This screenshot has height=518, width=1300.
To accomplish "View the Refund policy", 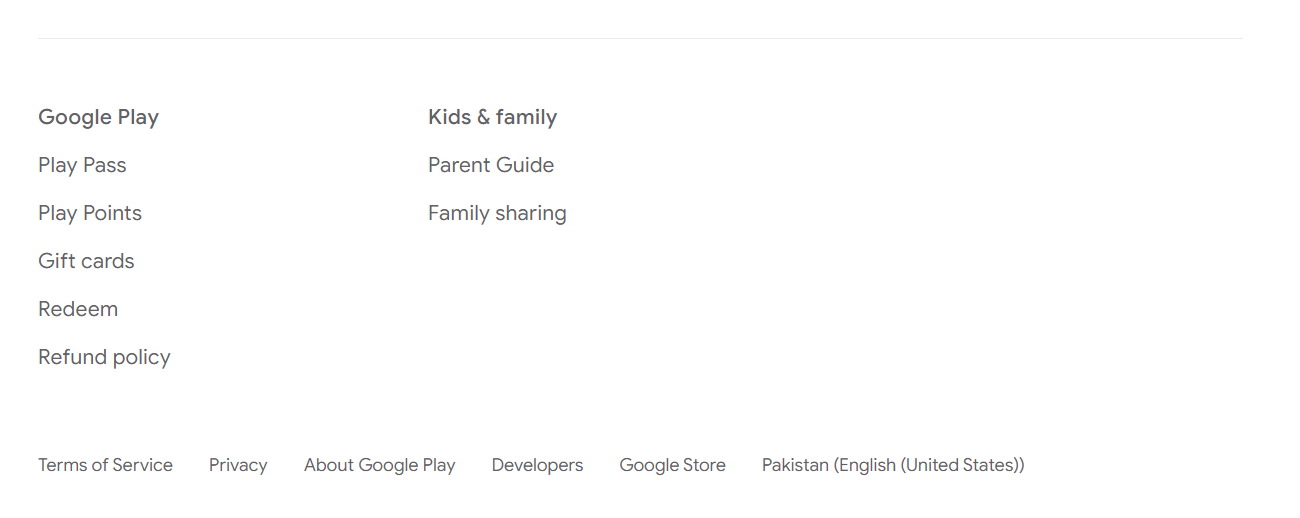I will coord(104,357).
